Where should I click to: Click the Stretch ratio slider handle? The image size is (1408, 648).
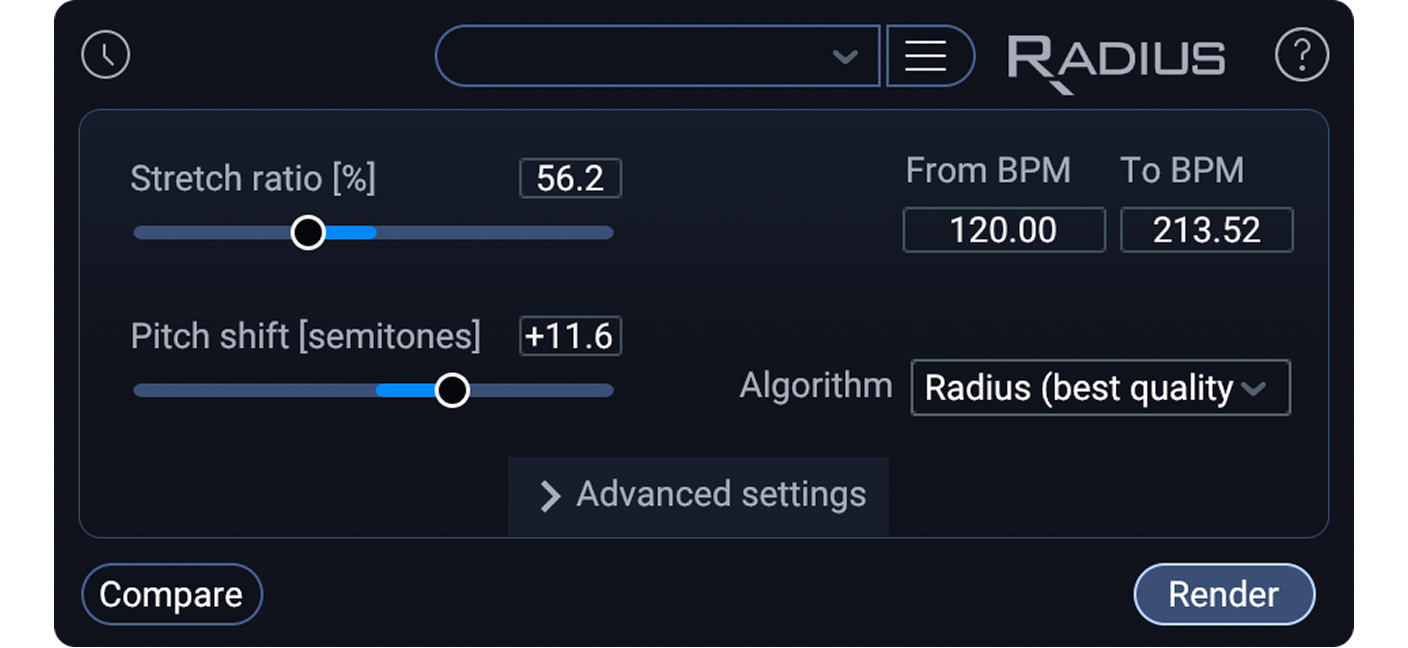(x=308, y=232)
